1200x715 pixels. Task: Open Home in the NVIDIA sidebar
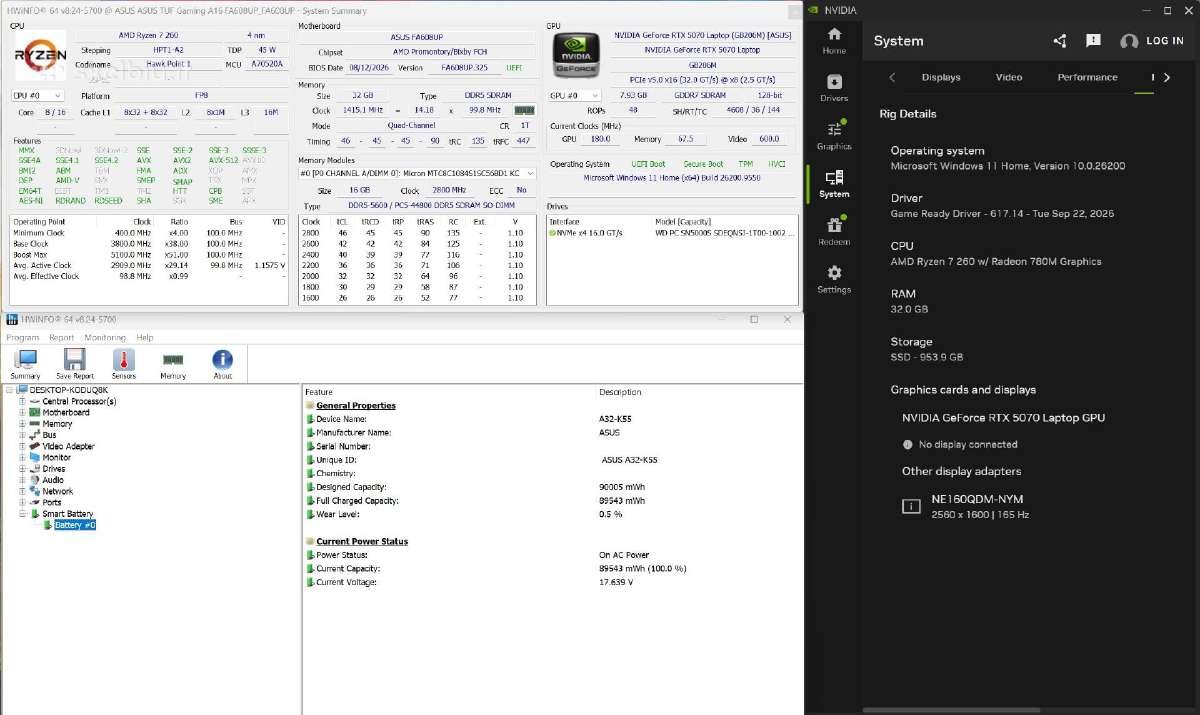[834, 41]
